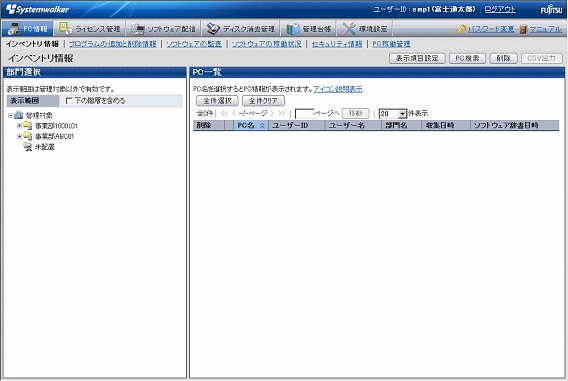Viewport: 568px width, 381px height.
Task: Click the ユーザーID column header
Action: pos(296,125)
